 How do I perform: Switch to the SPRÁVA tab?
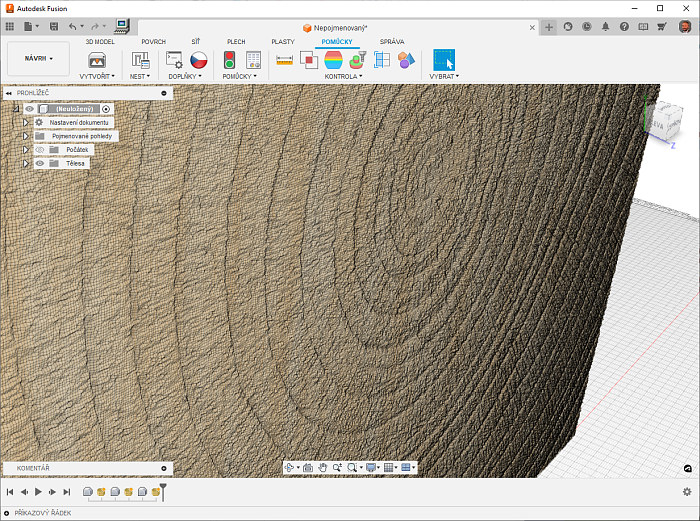click(x=392, y=42)
